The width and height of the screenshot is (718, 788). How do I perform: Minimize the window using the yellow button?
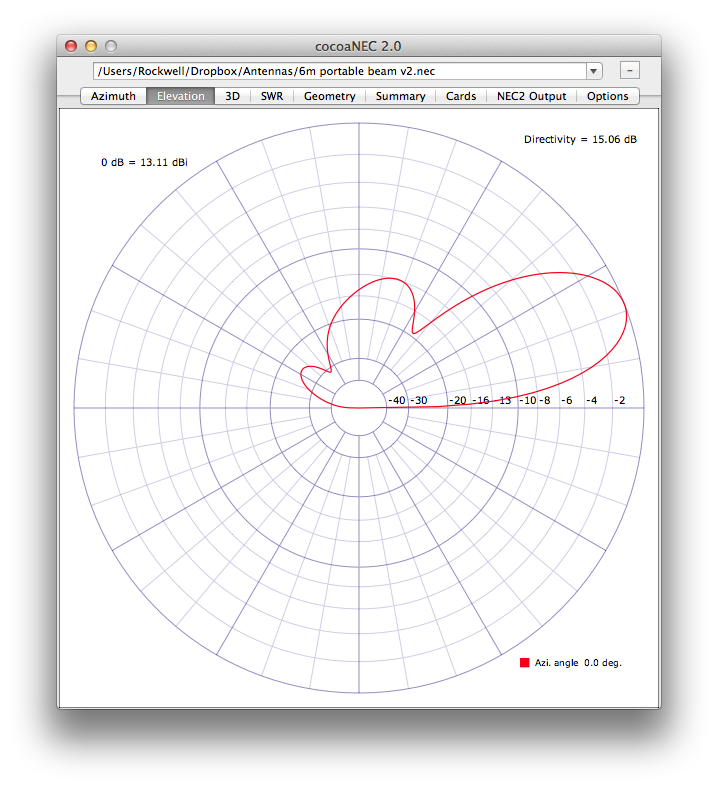tap(91, 46)
